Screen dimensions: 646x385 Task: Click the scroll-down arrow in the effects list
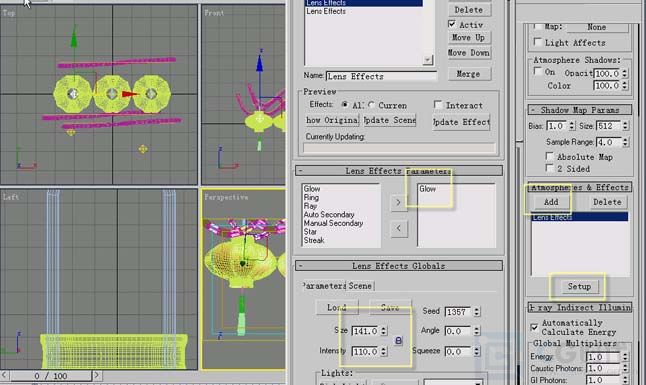click(428, 60)
